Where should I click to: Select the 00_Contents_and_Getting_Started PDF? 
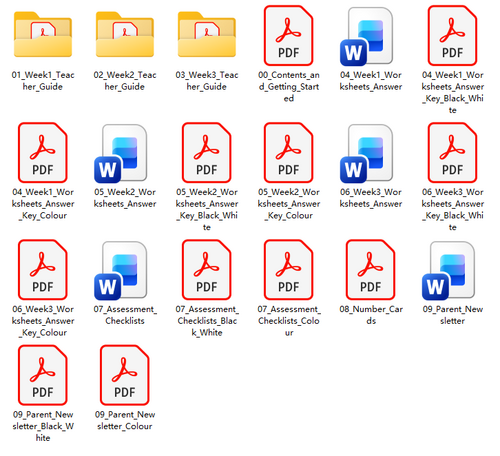click(289, 35)
